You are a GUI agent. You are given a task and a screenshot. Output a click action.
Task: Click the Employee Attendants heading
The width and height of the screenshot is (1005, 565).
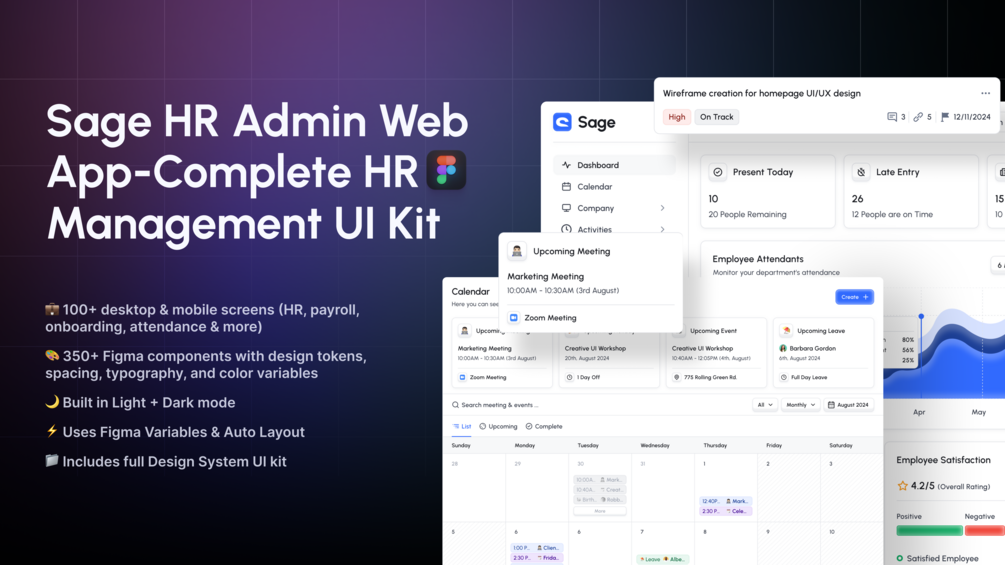(x=758, y=259)
